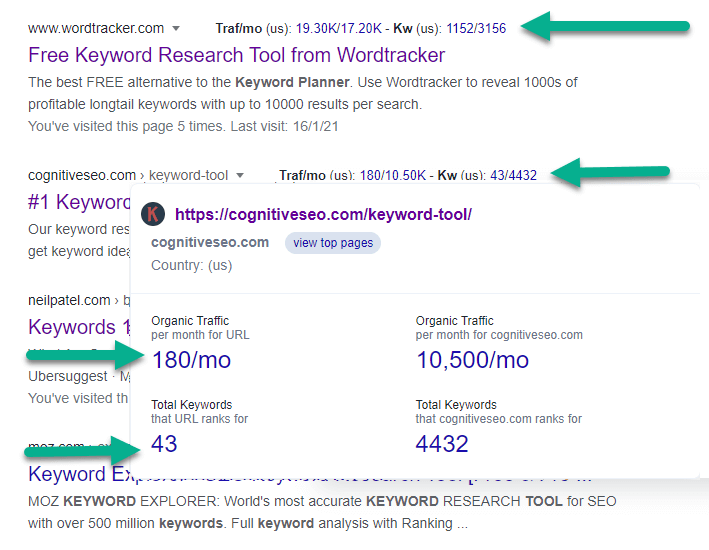The width and height of the screenshot is (709, 550).
Task: Click the 4432 domain total keywords value
Action: pyautogui.click(x=442, y=444)
